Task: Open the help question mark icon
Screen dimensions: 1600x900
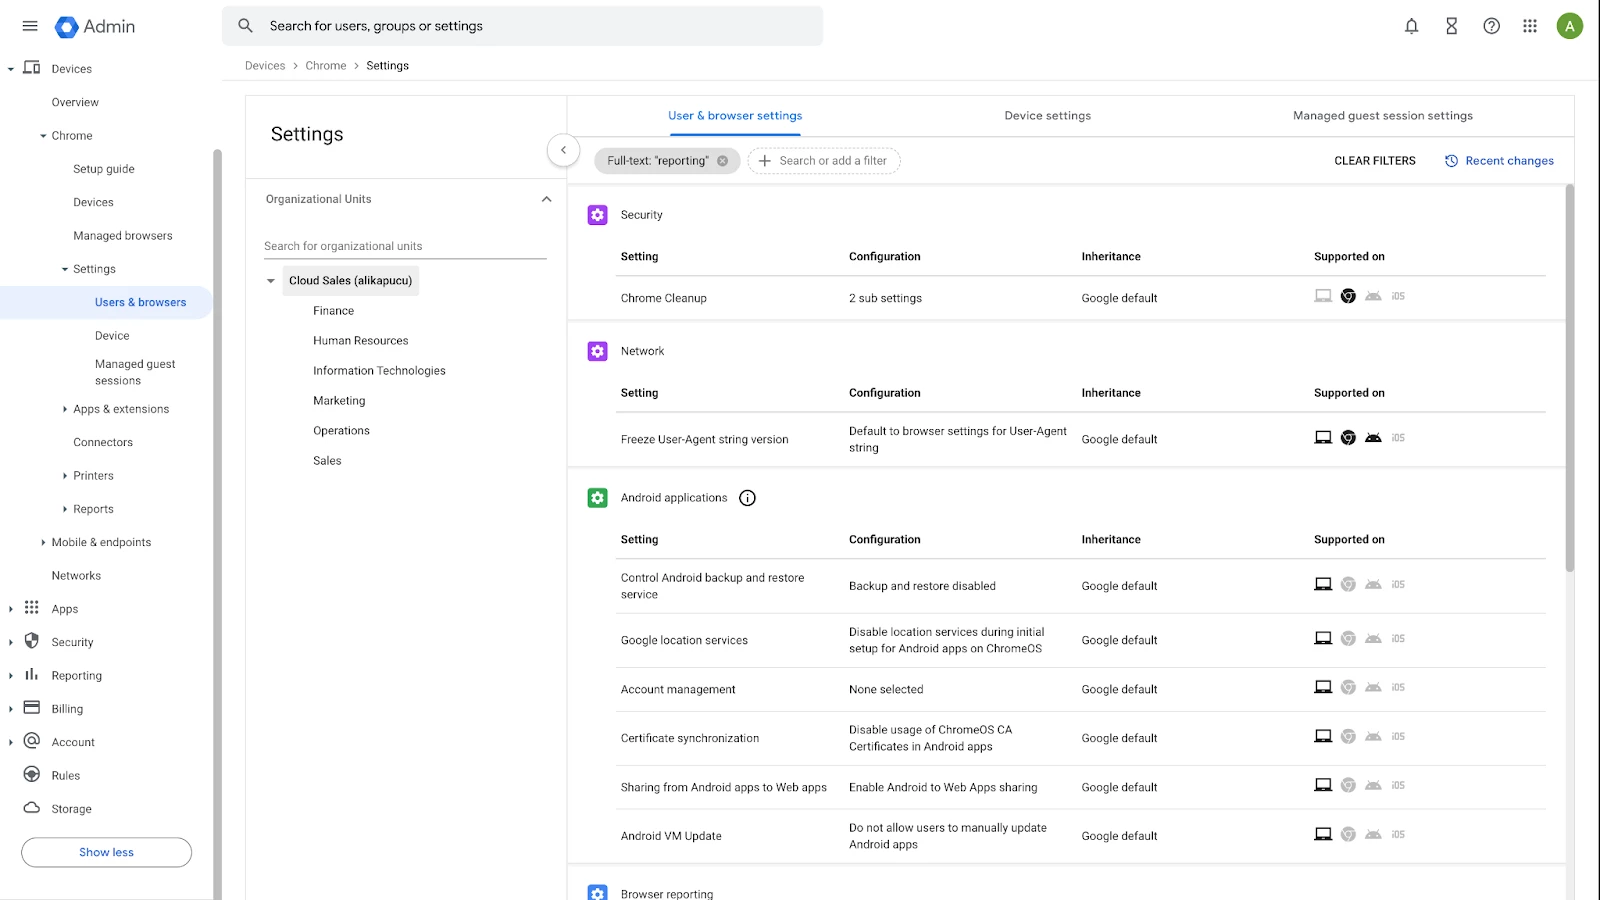Action: click(1491, 26)
